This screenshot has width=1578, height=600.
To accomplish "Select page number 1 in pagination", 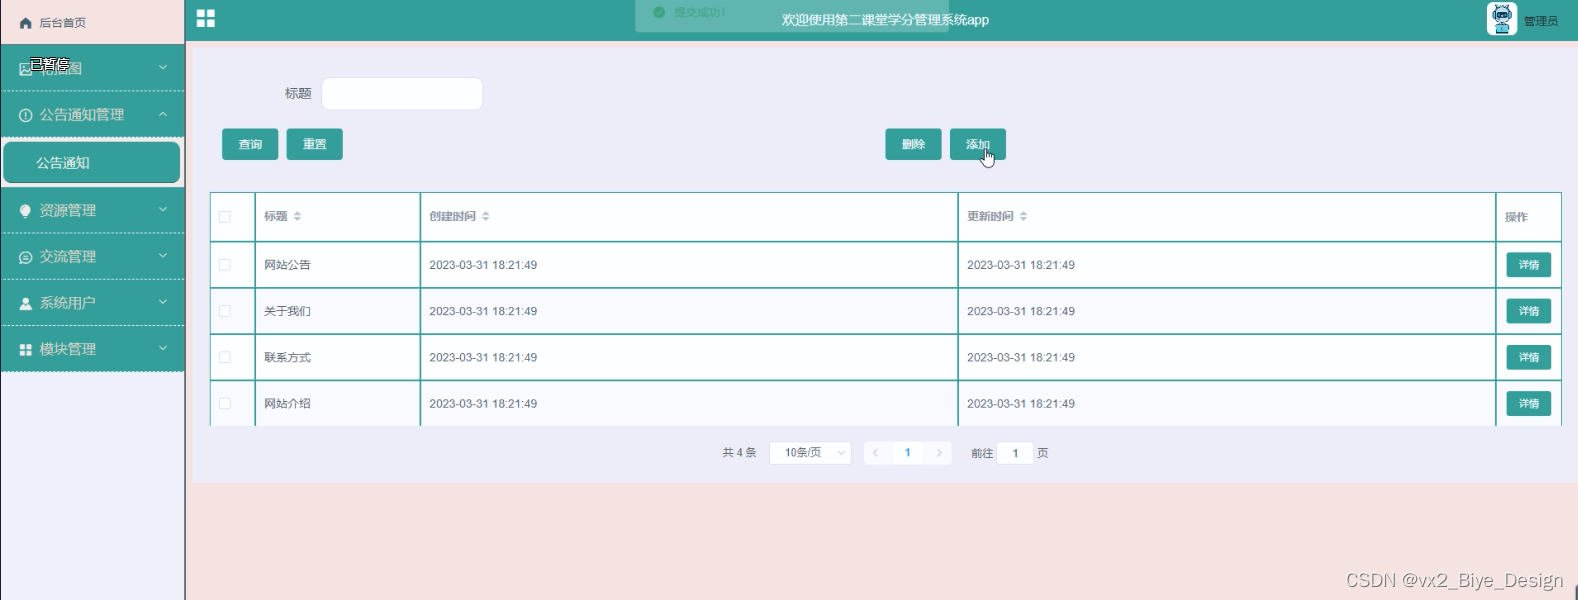I will tap(908, 453).
